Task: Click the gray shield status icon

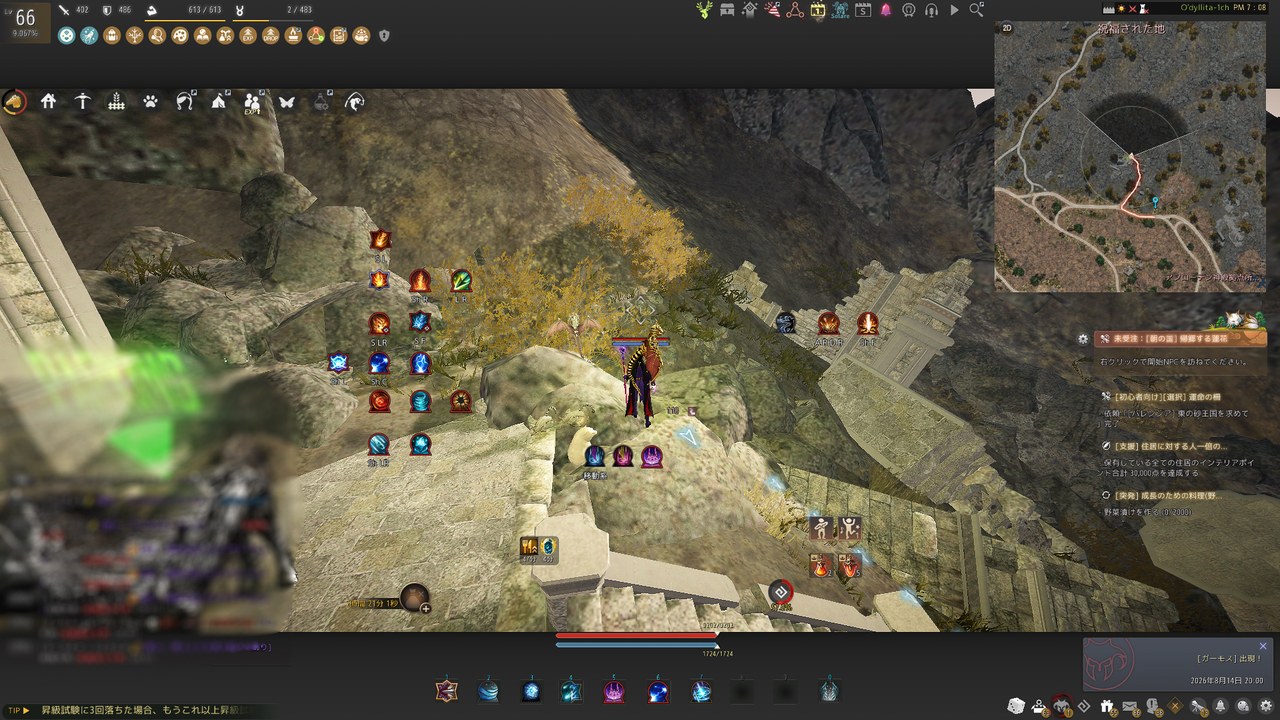Action: [384, 35]
